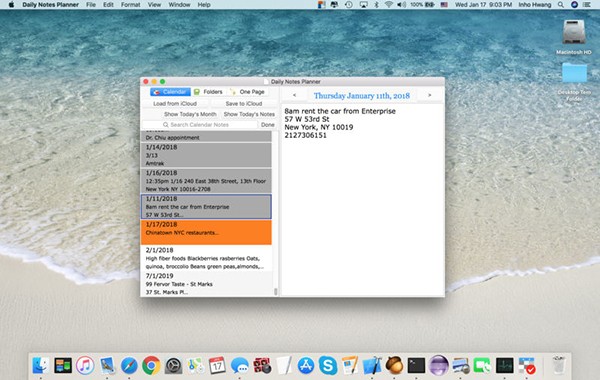Open the Window menu

179,5
